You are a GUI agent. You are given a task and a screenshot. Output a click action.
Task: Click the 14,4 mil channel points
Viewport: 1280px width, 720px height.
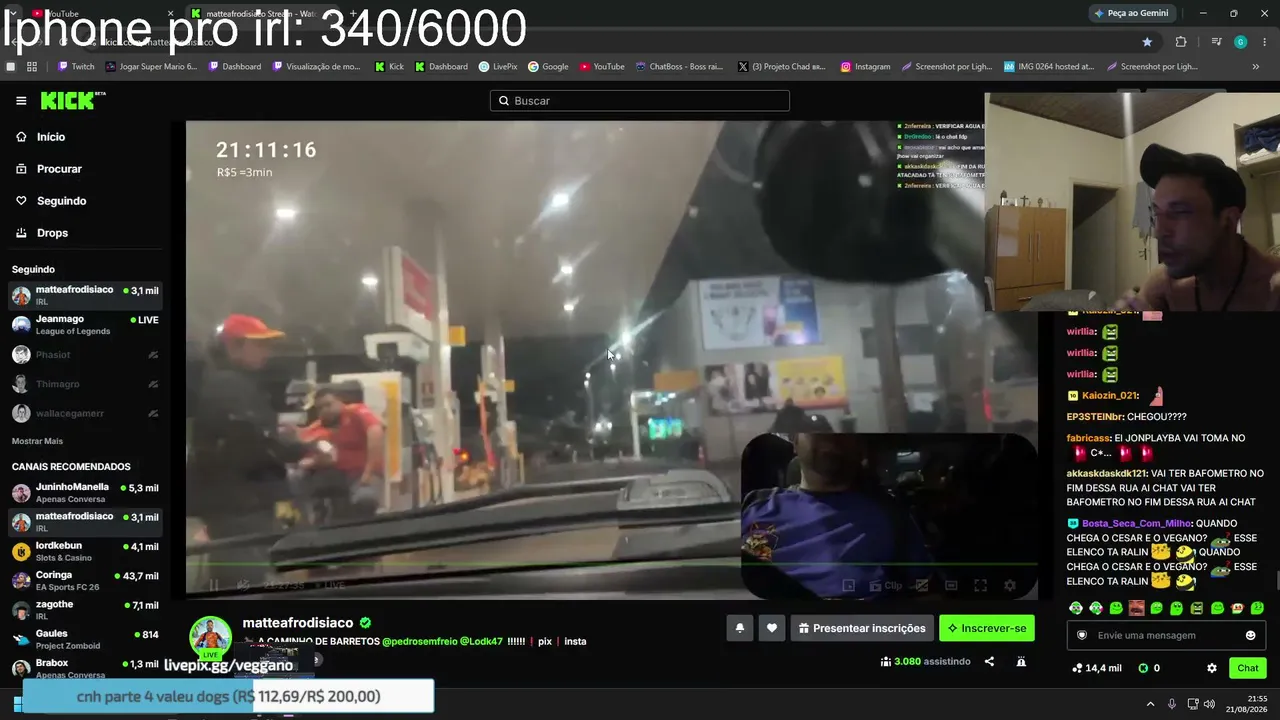(x=1096, y=668)
